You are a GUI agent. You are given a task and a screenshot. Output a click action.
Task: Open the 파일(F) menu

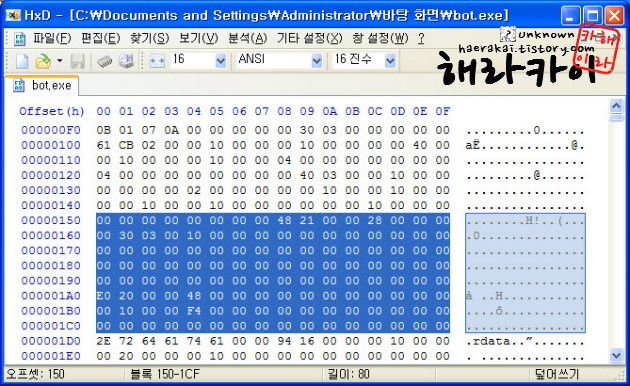tap(52, 38)
